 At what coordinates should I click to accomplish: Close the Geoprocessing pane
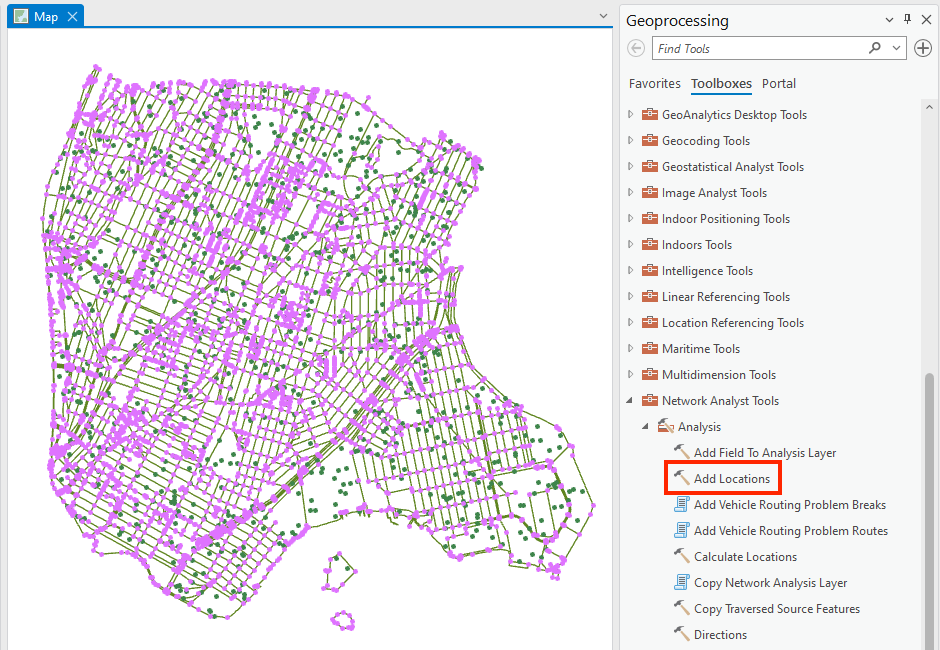pos(926,20)
